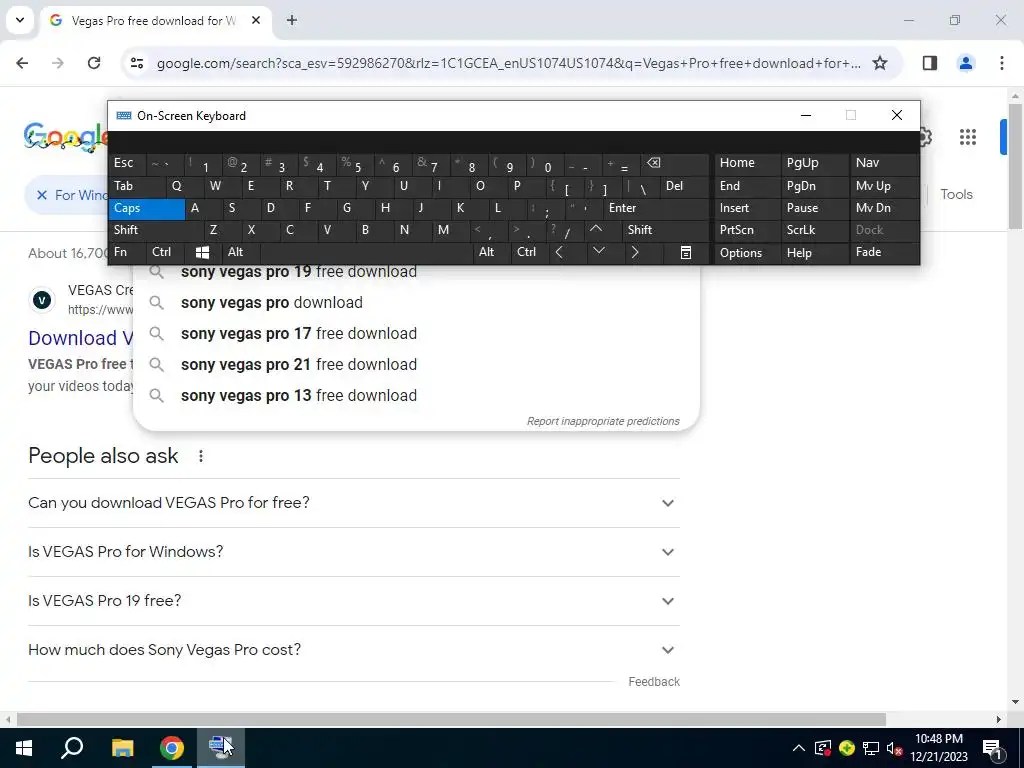Open Chrome profile avatar
The width and height of the screenshot is (1024, 768).
(966, 63)
